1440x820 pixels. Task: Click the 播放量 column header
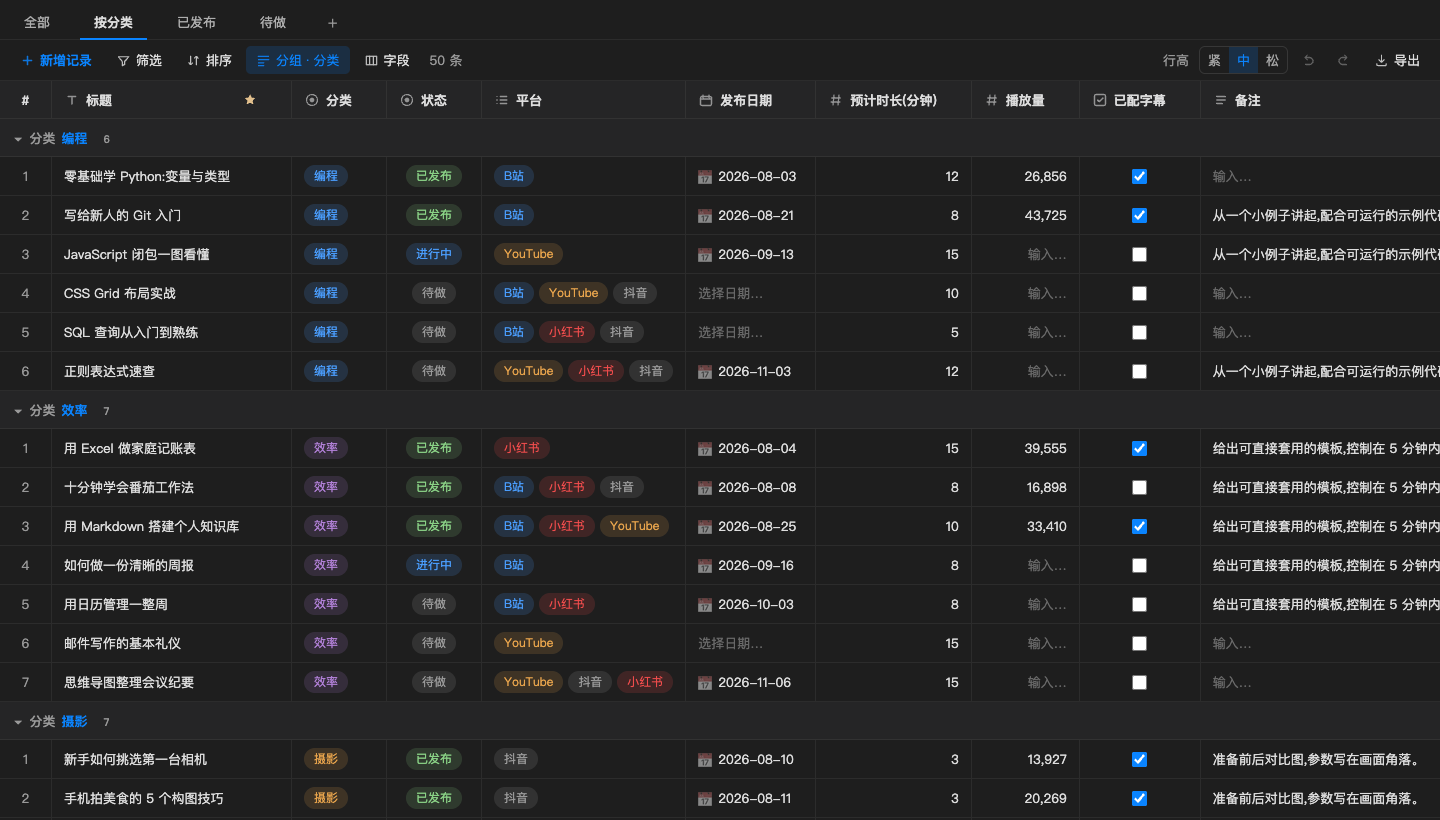[x=1025, y=100]
